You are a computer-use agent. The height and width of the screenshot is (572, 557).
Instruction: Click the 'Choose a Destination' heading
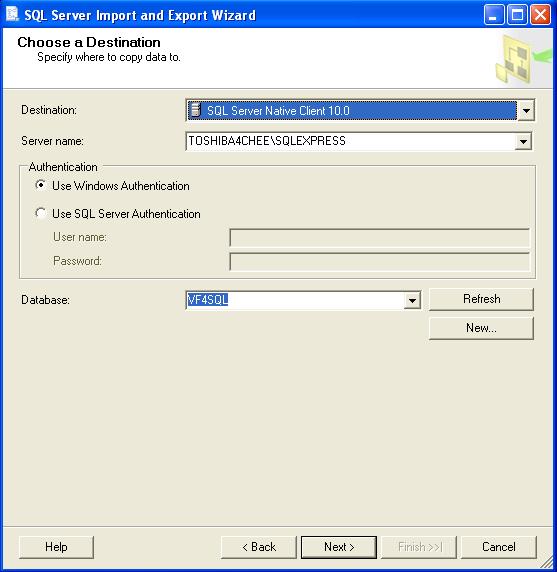(89, 42)
